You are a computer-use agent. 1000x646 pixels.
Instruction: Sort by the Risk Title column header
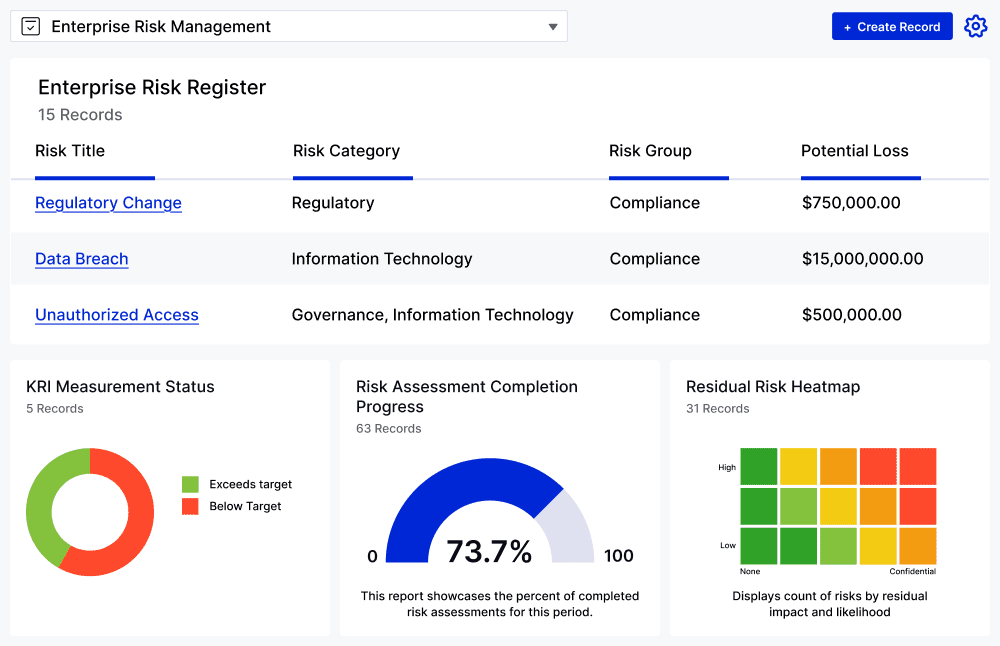pos(70,151)
